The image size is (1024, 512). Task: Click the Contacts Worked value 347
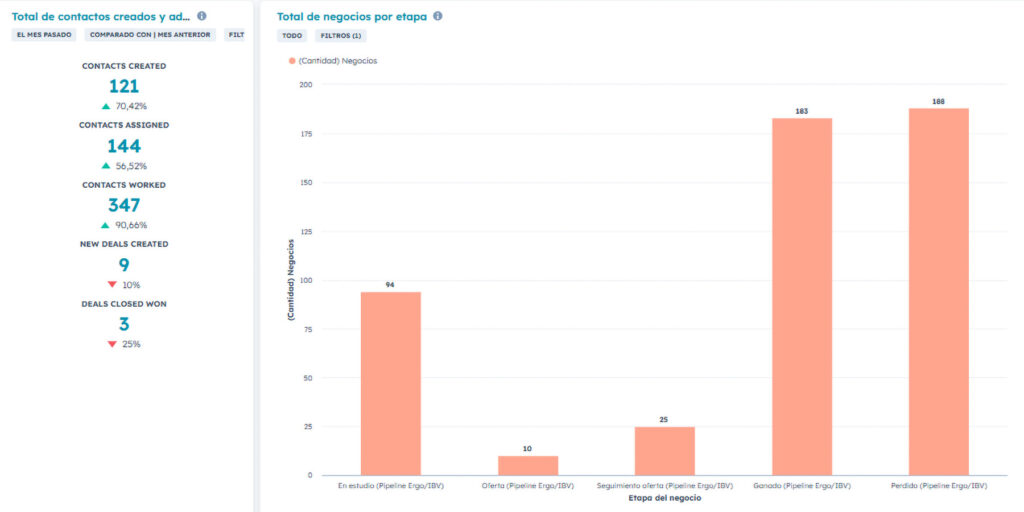[x=124, y=205]
